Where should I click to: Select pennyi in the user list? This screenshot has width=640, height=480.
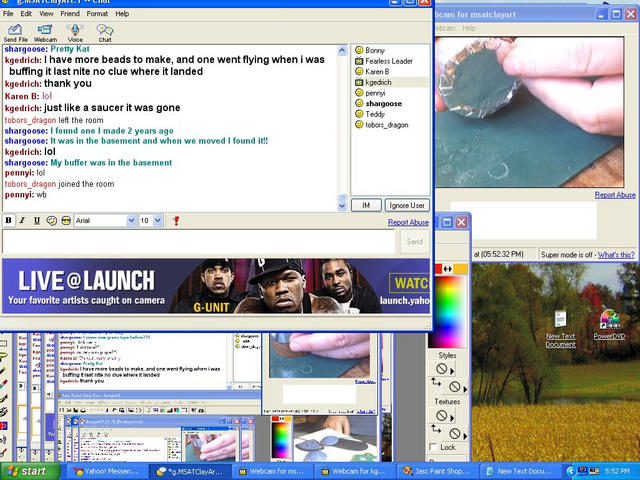click(x=375, y=93)
